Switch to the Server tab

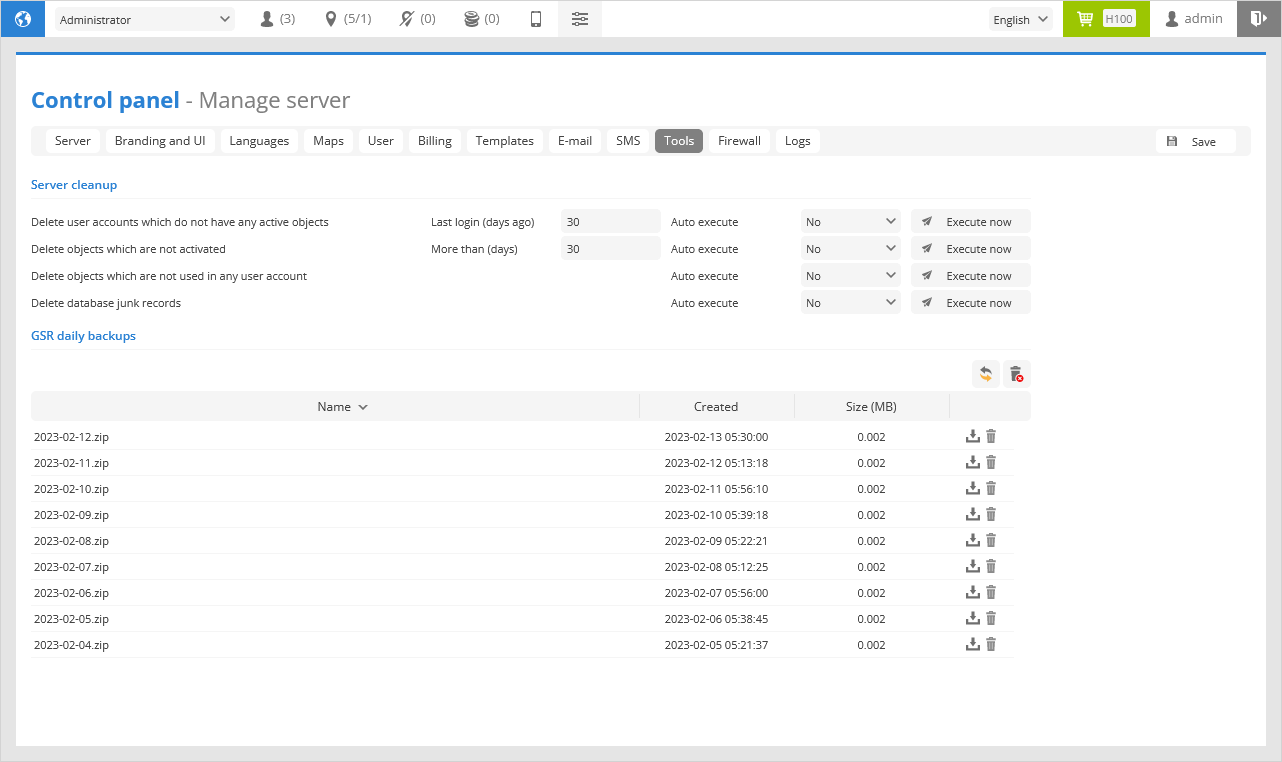click(x=73, y=141)
